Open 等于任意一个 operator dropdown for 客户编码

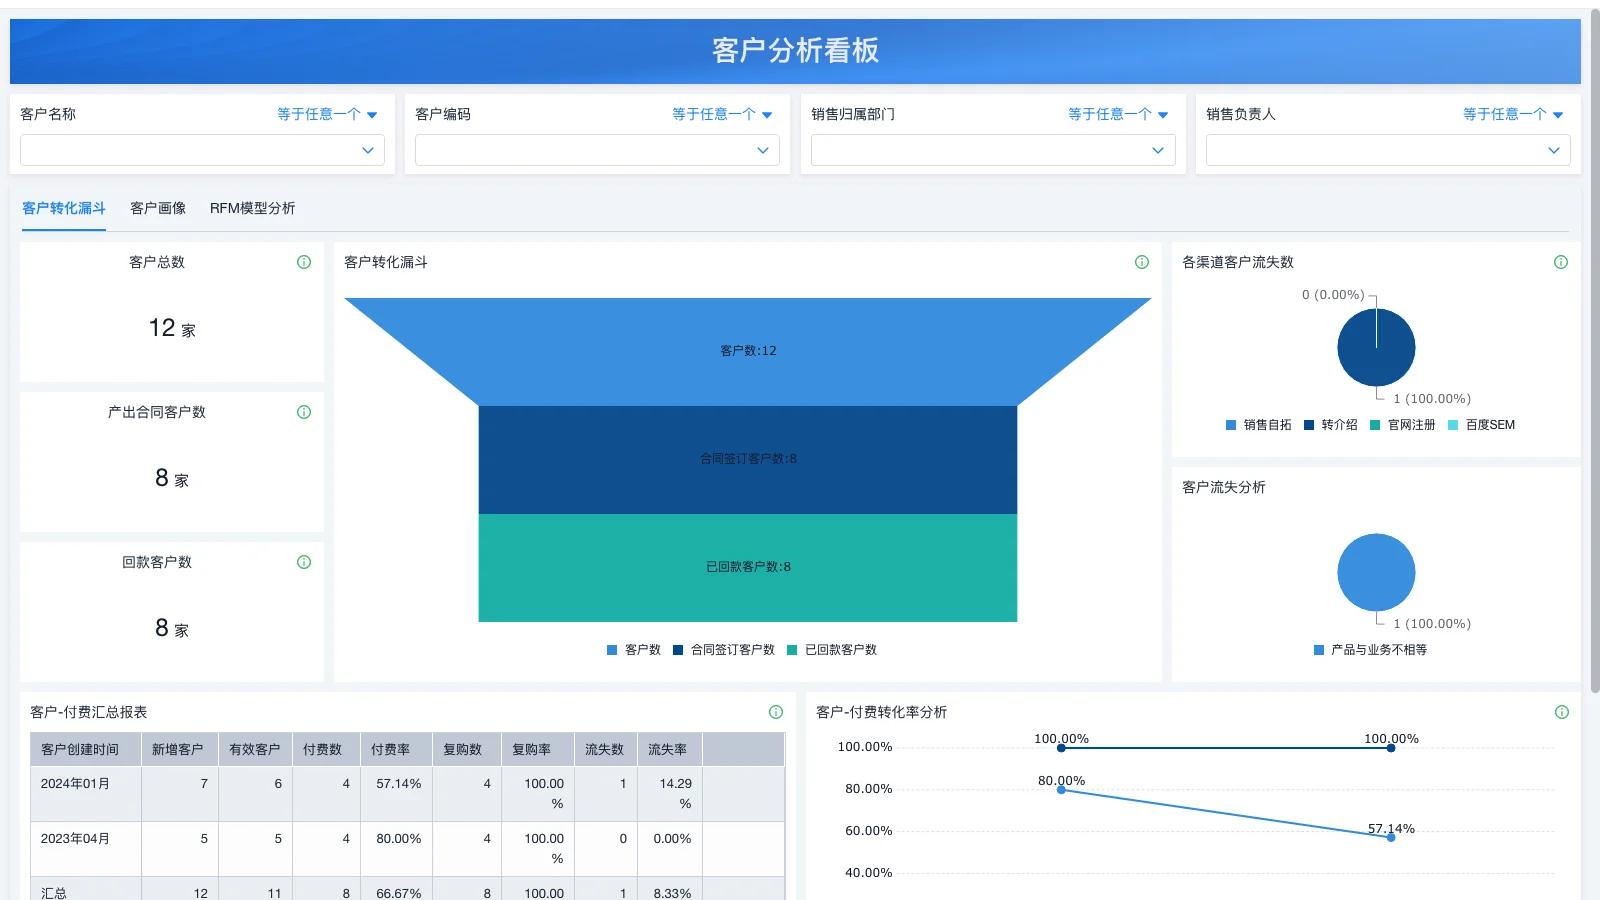pos(720,114)
